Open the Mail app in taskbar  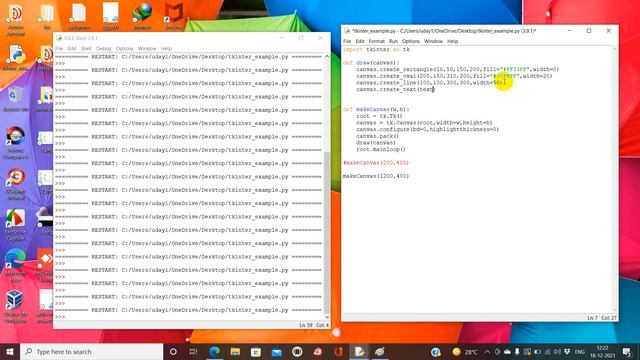click(x=276, y=351)
